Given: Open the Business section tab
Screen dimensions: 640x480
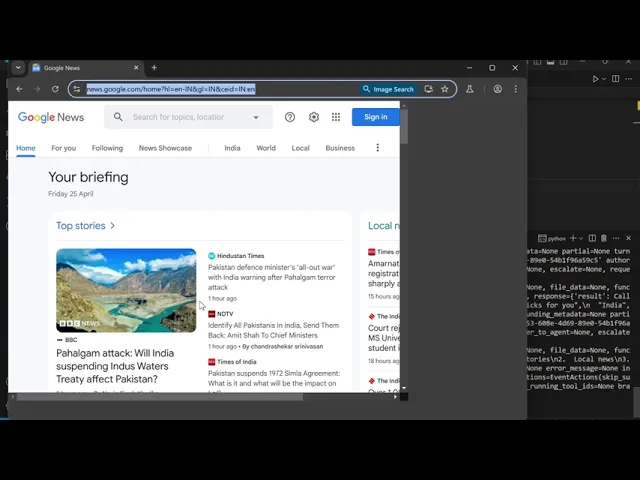Looking at the screenshot, I should point(340,148).
